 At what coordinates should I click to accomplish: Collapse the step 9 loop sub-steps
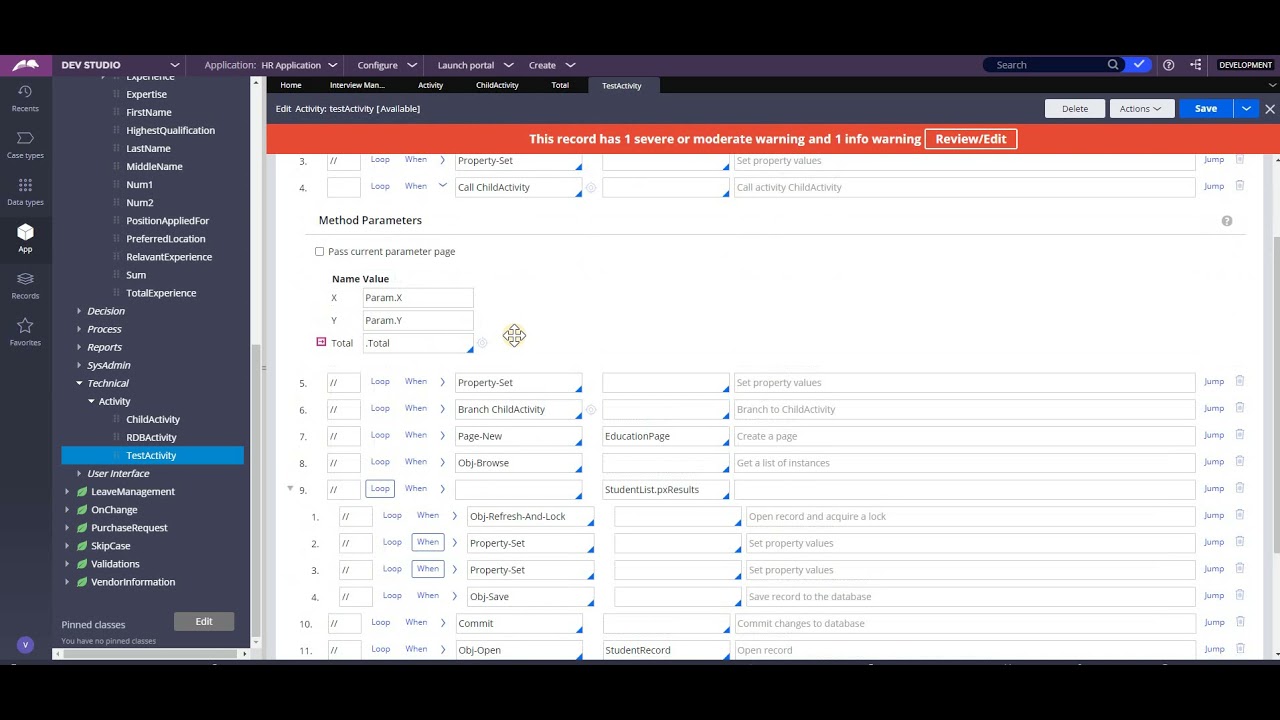(x=290, y=488)
